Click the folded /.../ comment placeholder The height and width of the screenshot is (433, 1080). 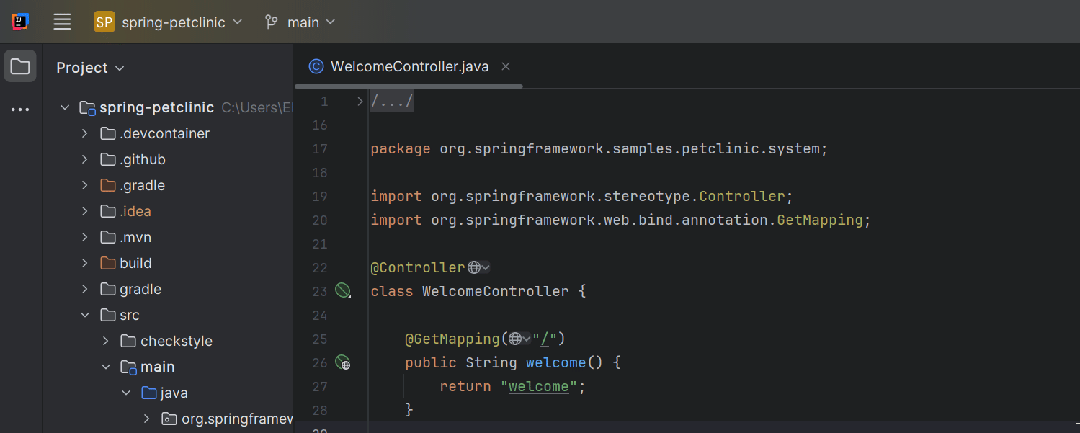[392, 102]
